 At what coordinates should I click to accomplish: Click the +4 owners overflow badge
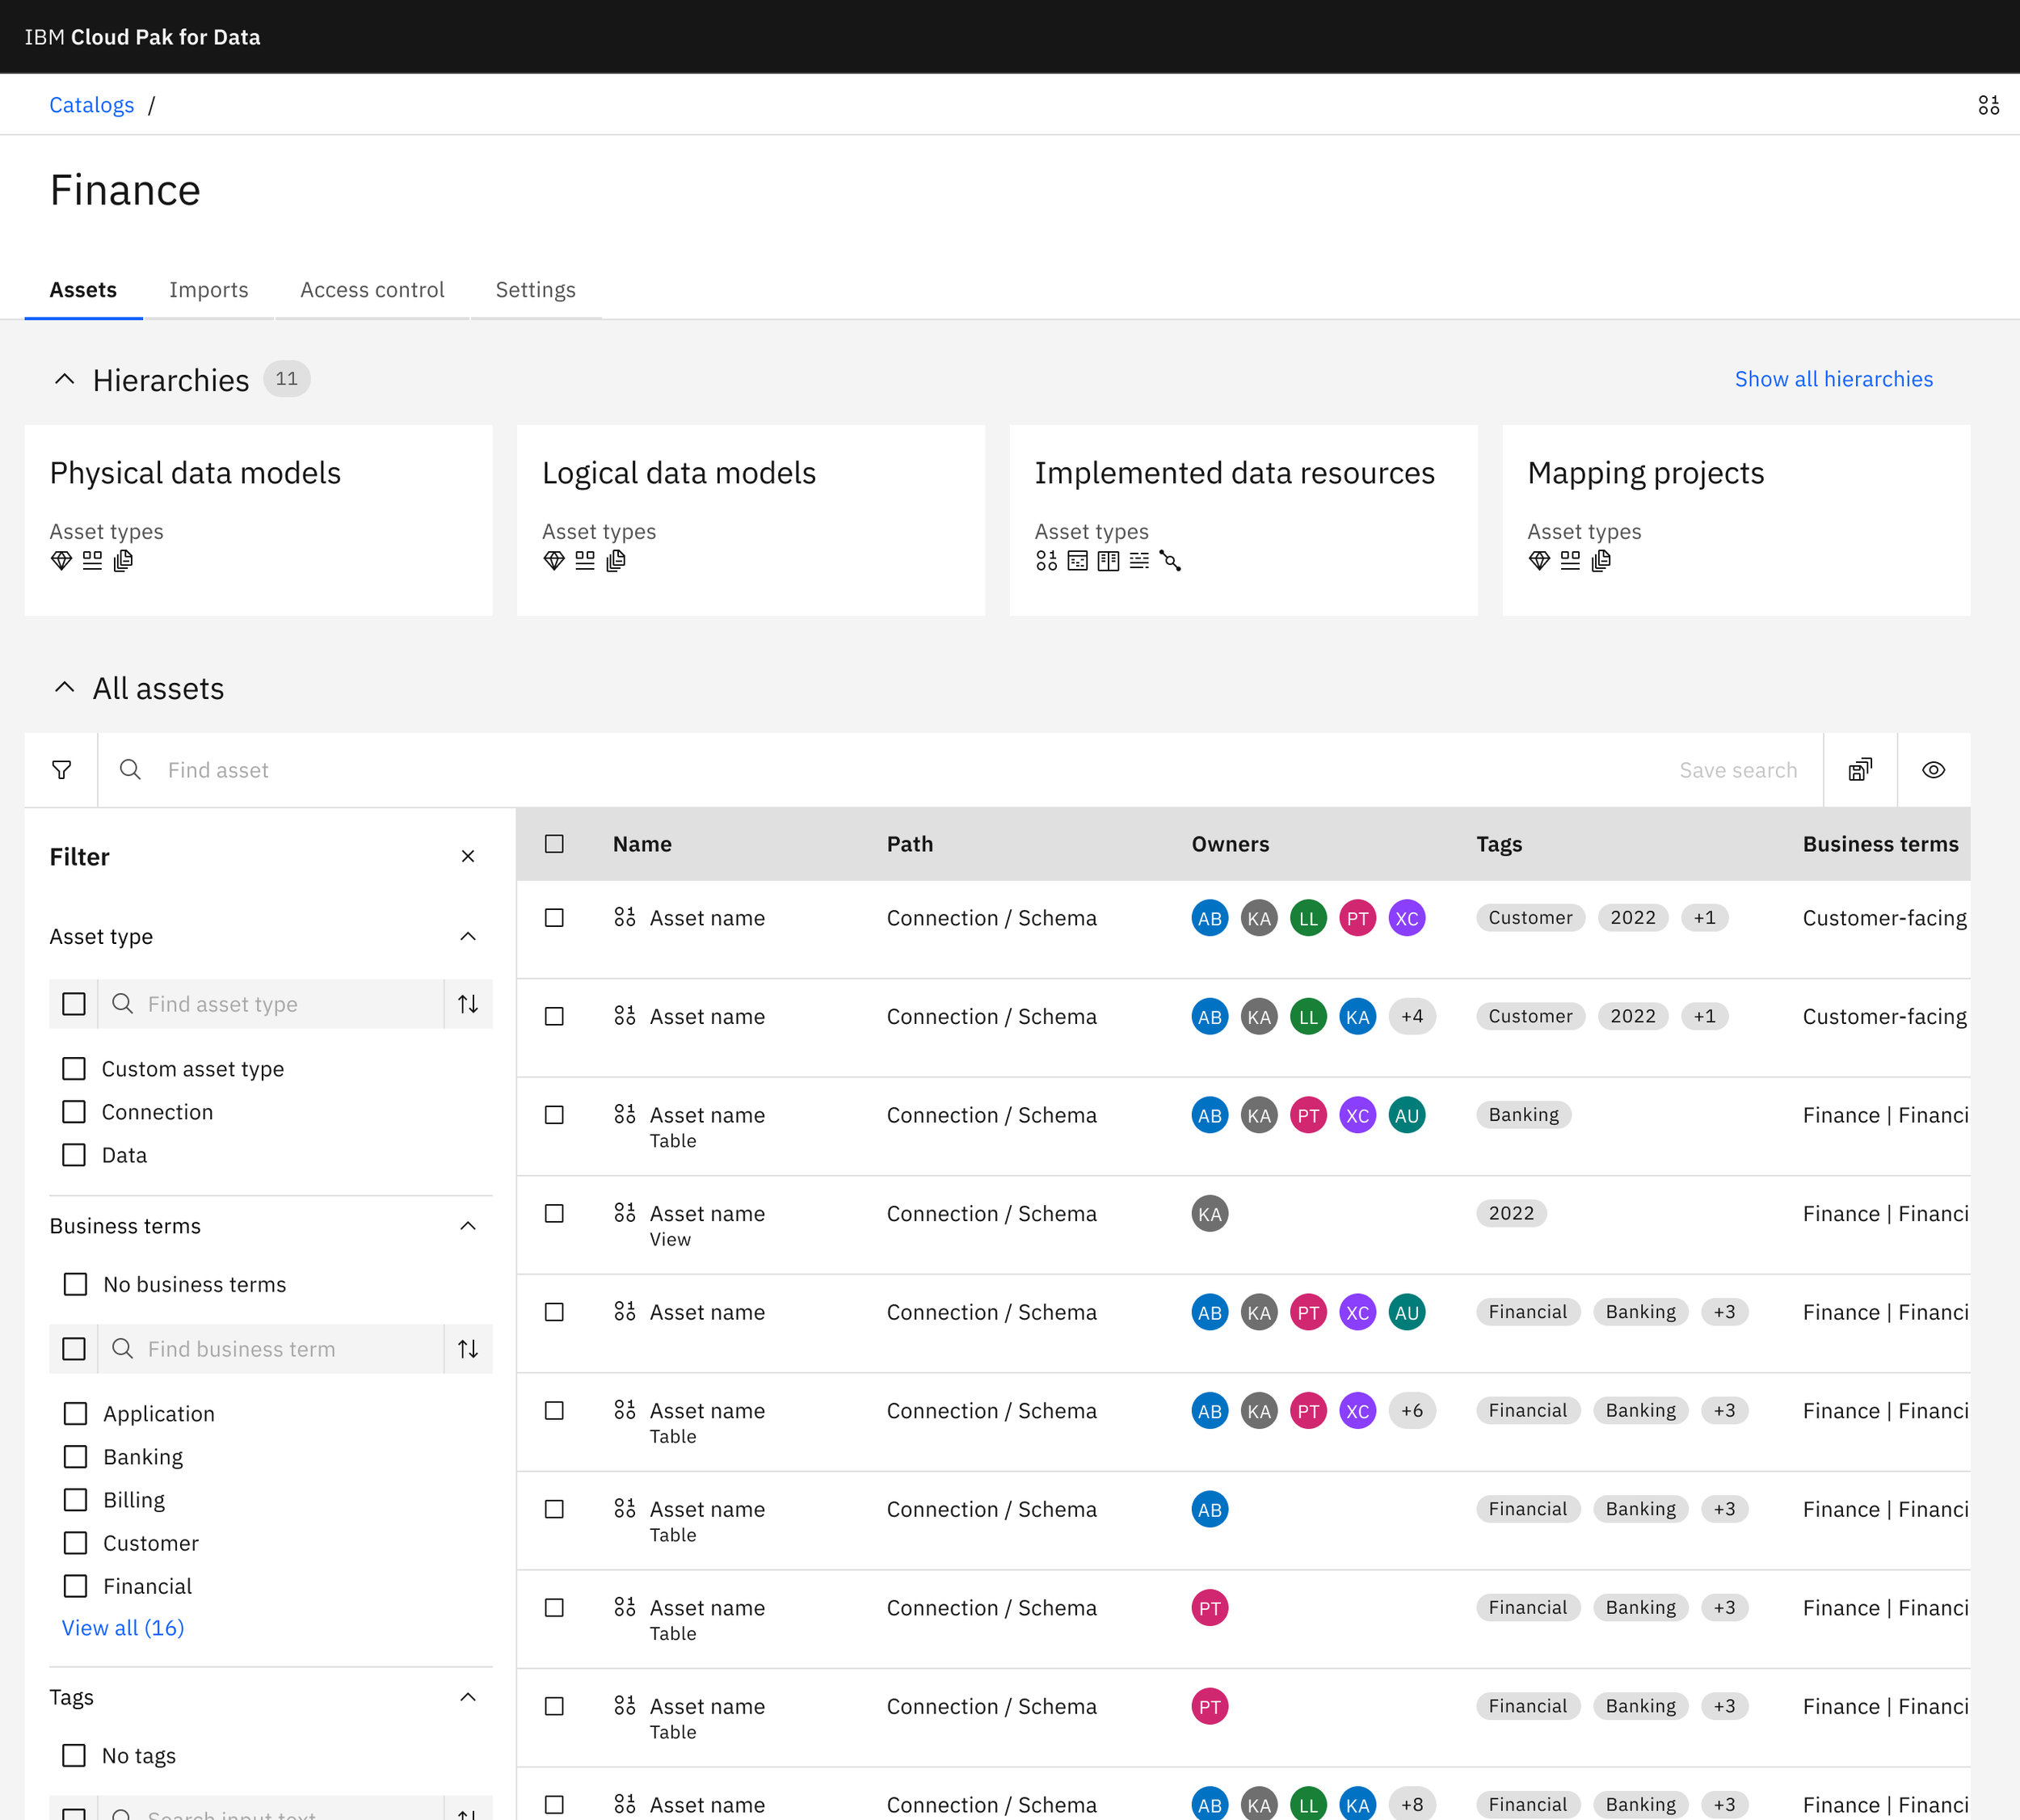pos(1412,1017)
